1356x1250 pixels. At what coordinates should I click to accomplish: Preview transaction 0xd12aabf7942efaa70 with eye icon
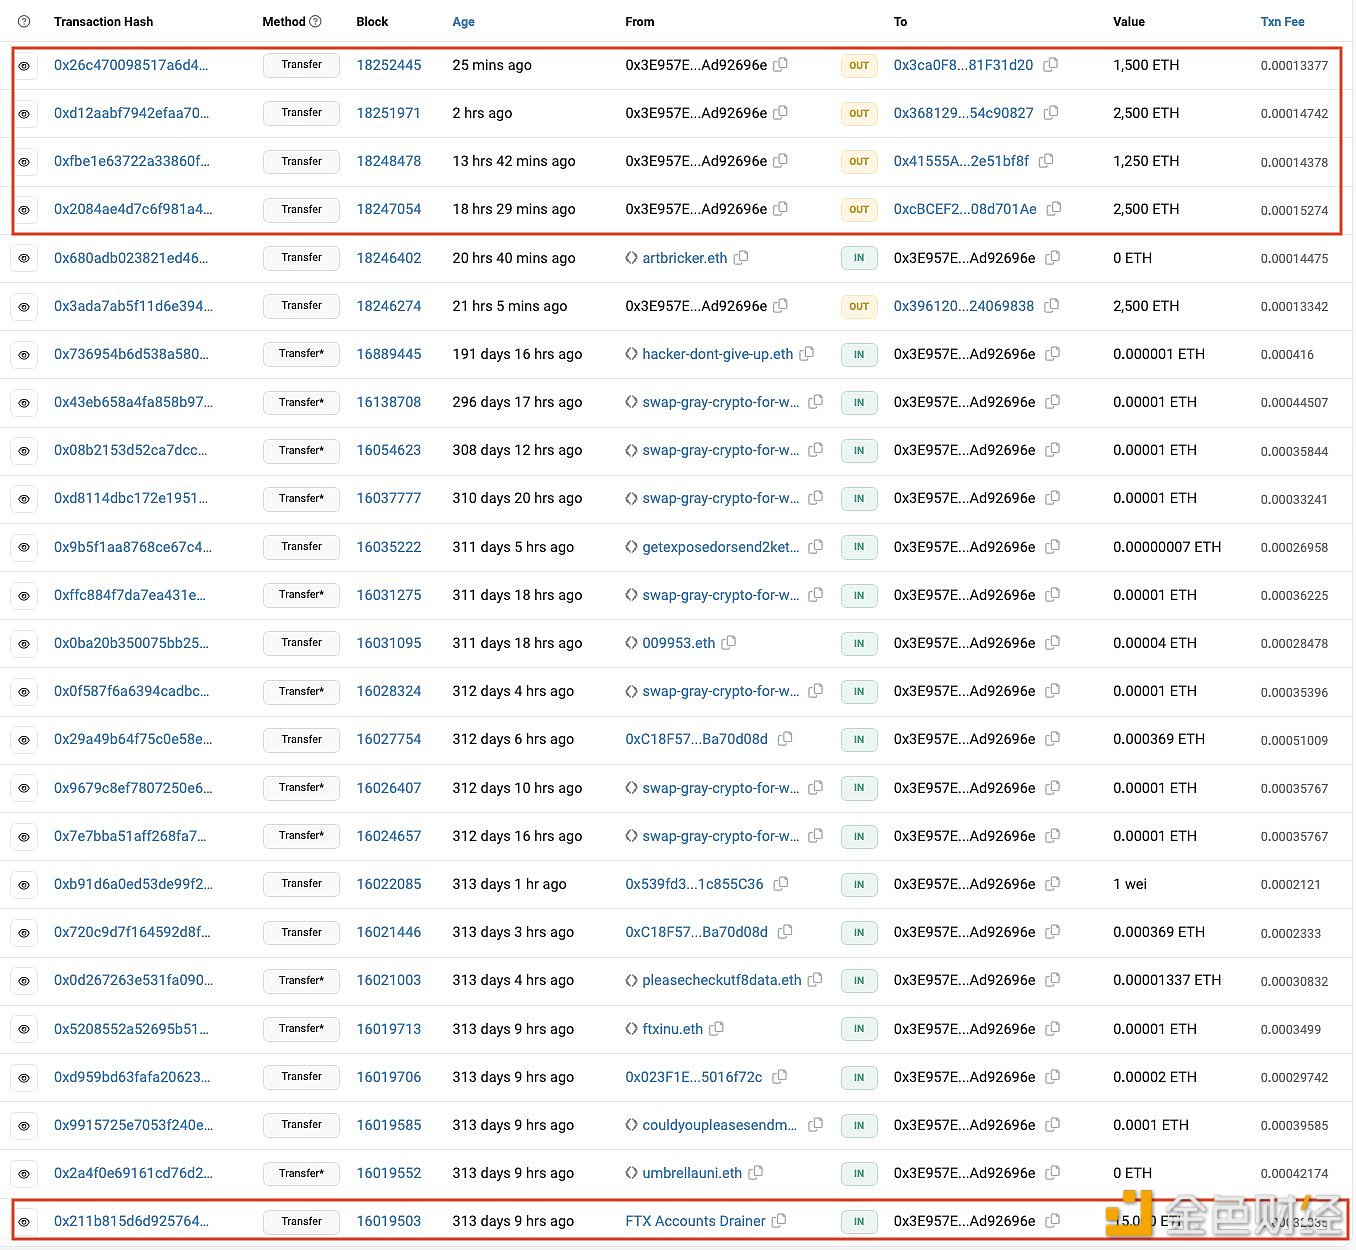coord(24,114)
